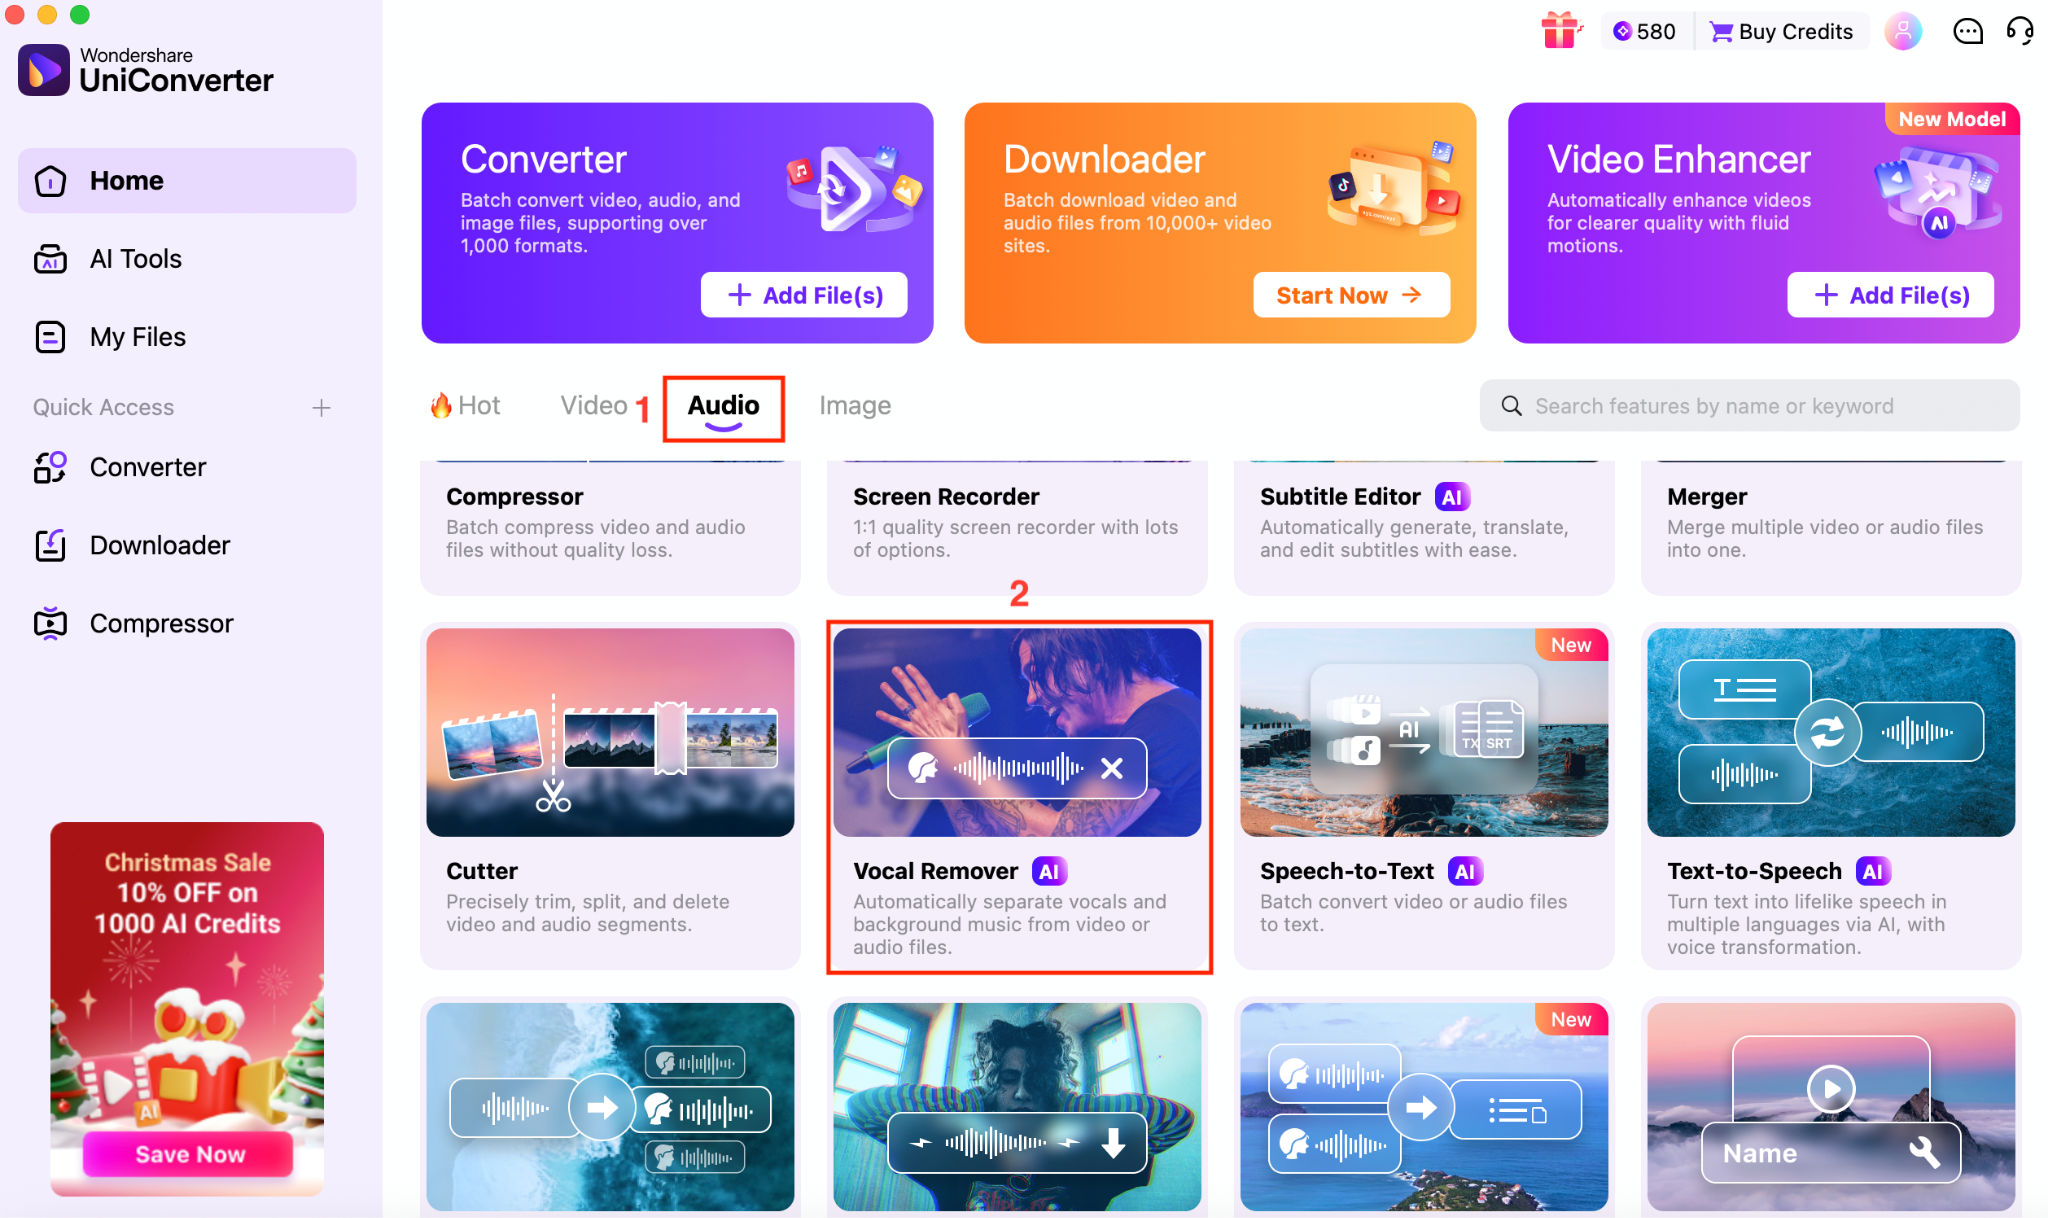
Task: Open the Vocal Remover tool thumbnail
Action: pos(1017,732)
